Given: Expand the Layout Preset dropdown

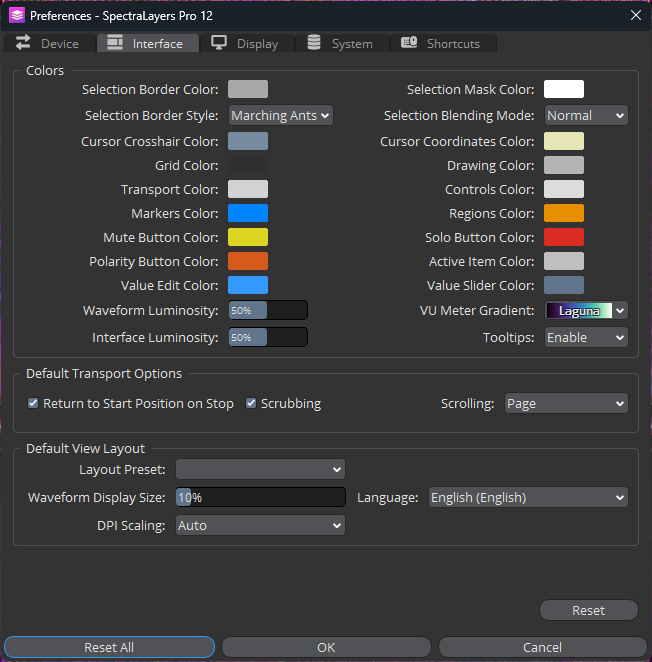Looking at the screenshot, I should tap(261, 469).
